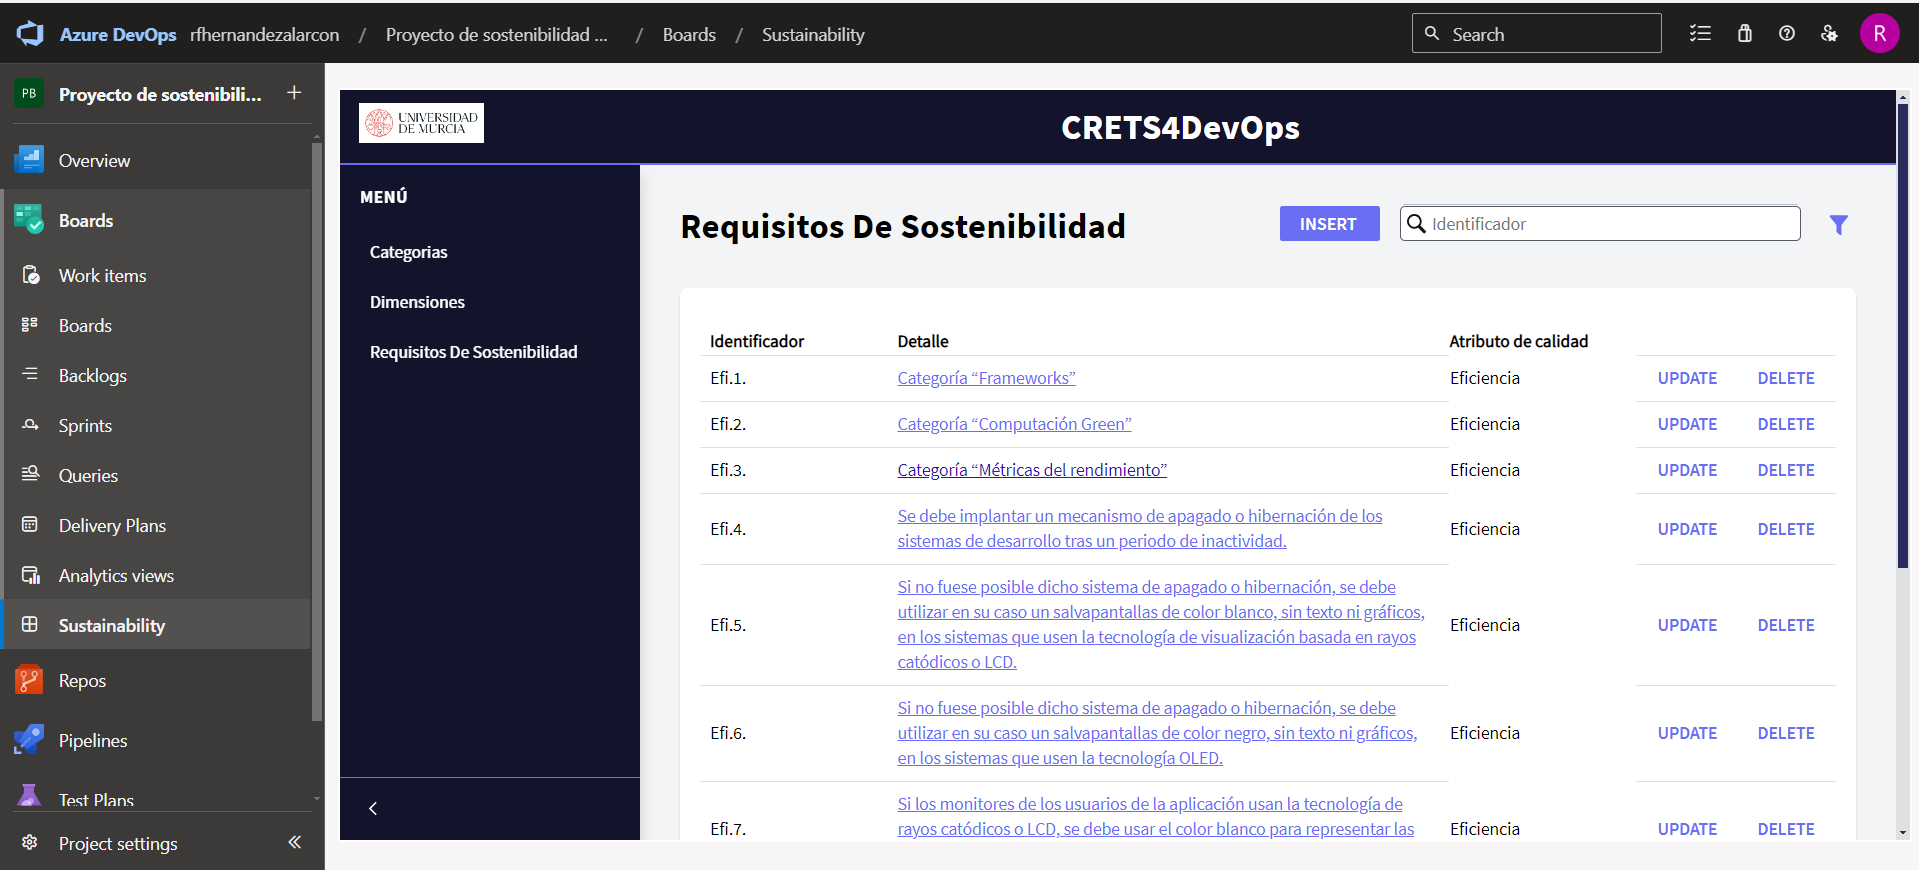Open the Marketplace shopping bag icon
The width and height of the screenshot is (1919, 870).
click(1744, 34)
